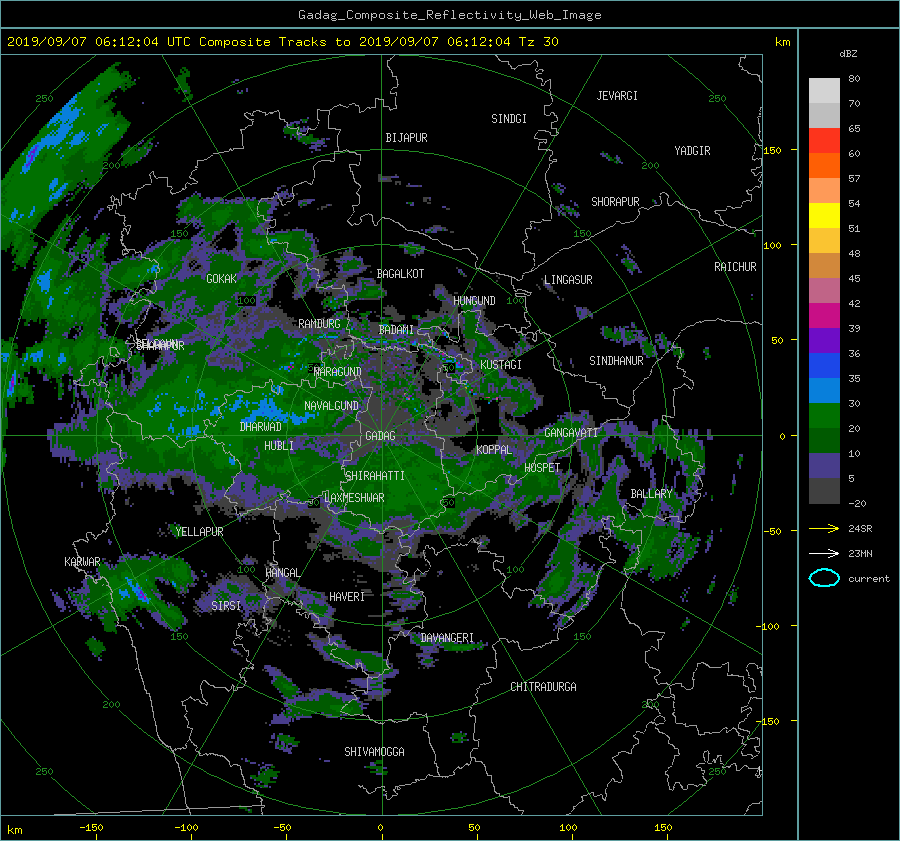Click the LINGASUR city label

pos(568,280)
